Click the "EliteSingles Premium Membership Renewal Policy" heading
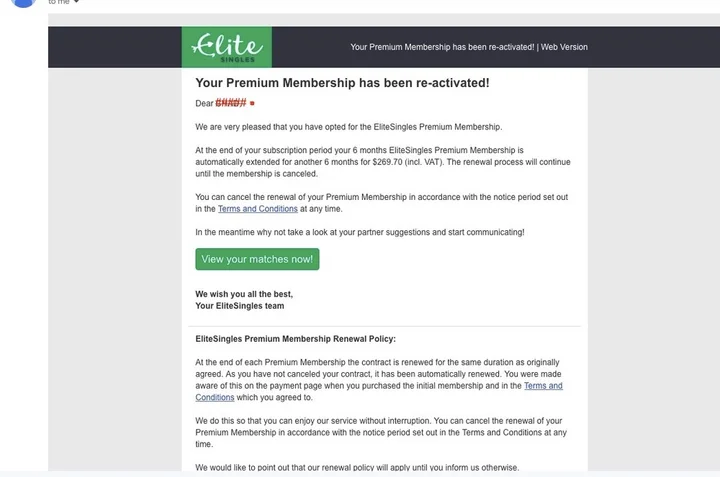The image size is (720, 477). pos(295,339)
